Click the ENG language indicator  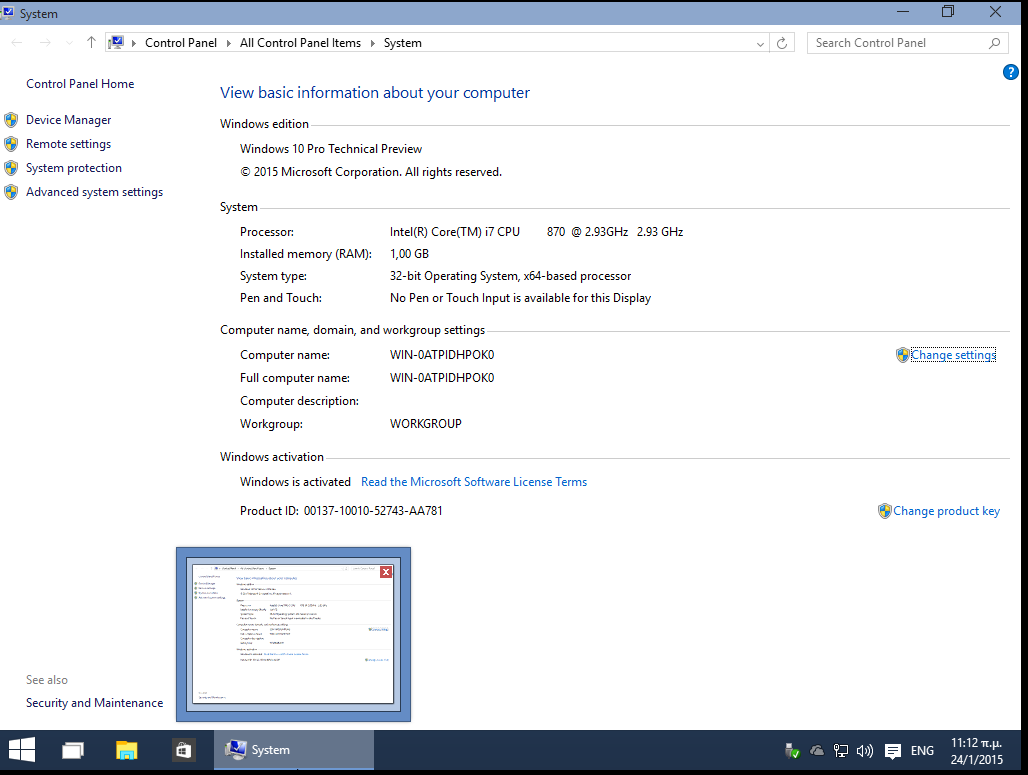pos(922,751)
